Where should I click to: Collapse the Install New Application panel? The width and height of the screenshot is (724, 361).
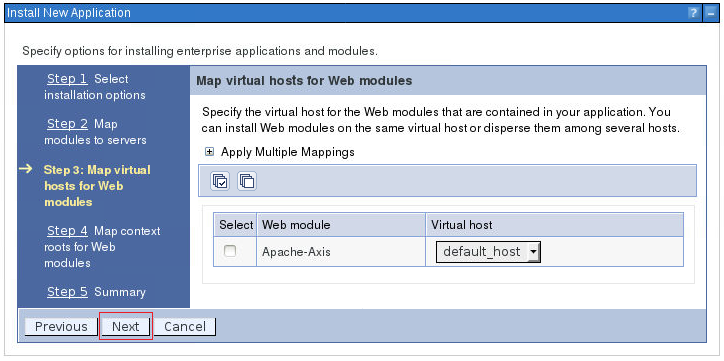(710, 13)
